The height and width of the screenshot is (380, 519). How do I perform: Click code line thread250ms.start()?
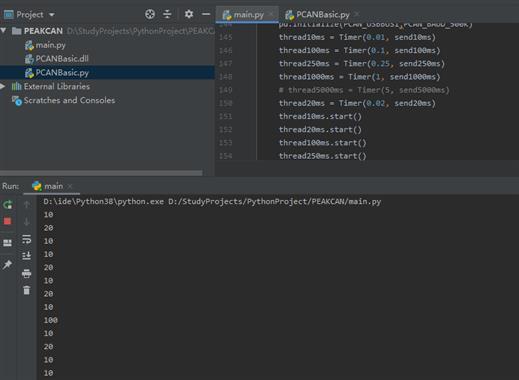(322, 156)
